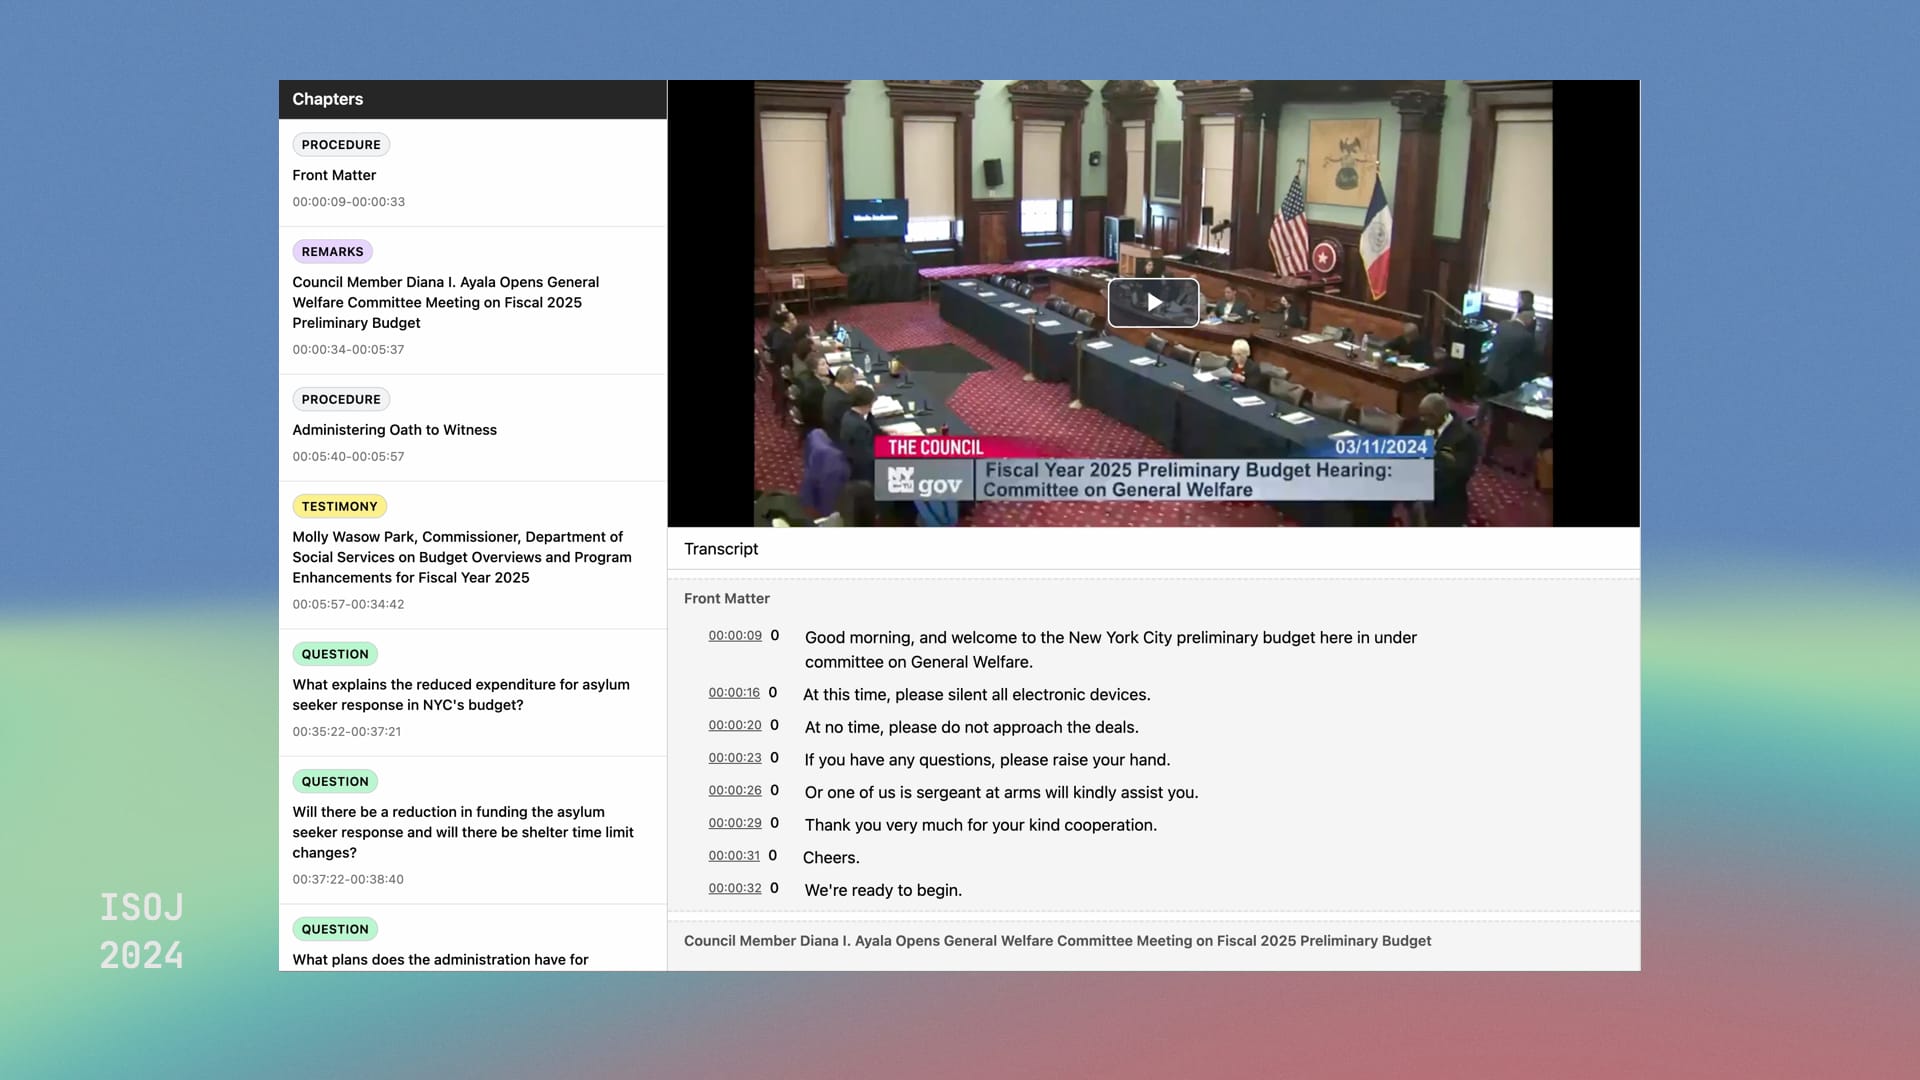Screen dimensions: 1920x1080
Task: Click the 00:00:32 timestamp
Action: [x=734, y=889]
